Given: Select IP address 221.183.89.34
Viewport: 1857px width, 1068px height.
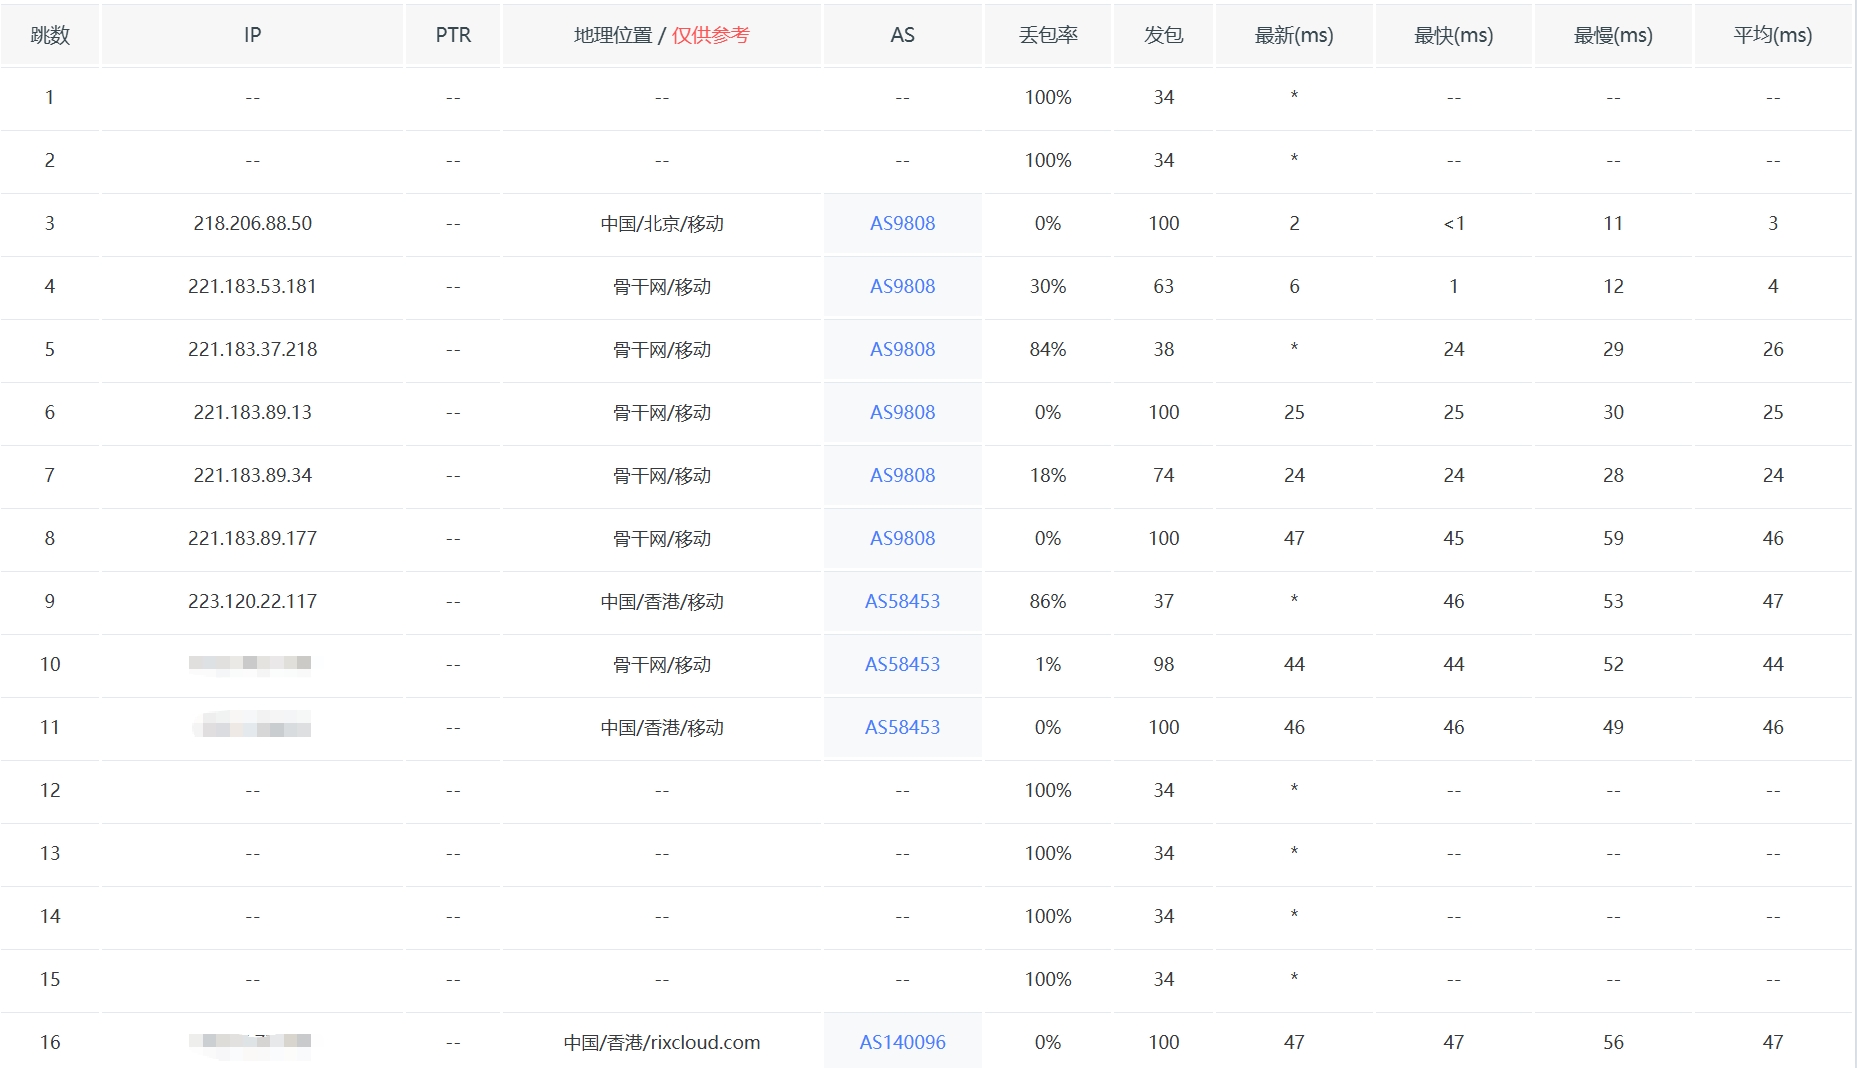Looking at the screenshot, I should coord(252,475).
